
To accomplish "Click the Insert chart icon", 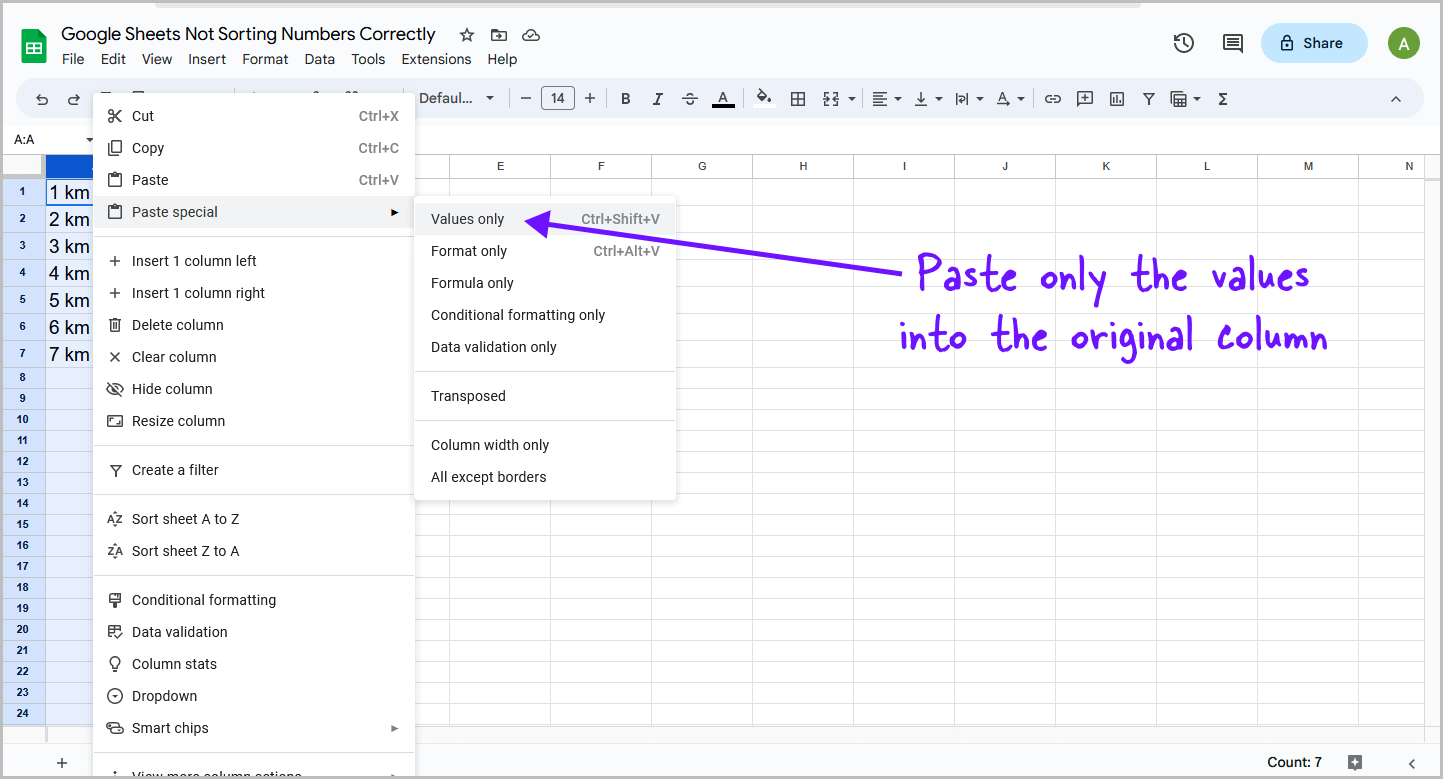I will (x=1117, y=99).
